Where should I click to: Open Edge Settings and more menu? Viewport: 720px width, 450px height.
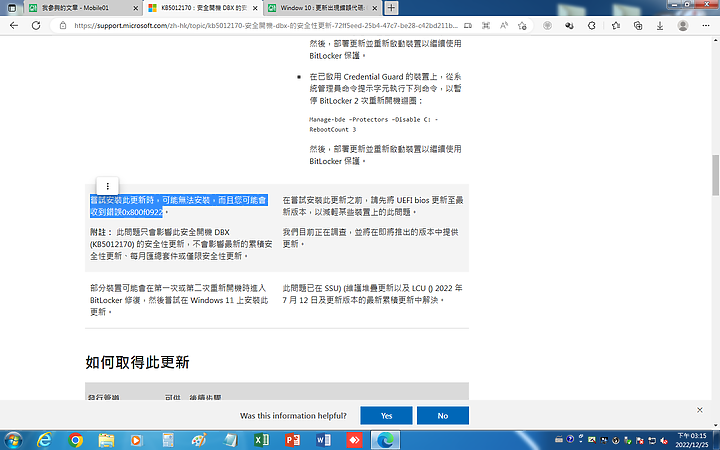click(706, 26)
